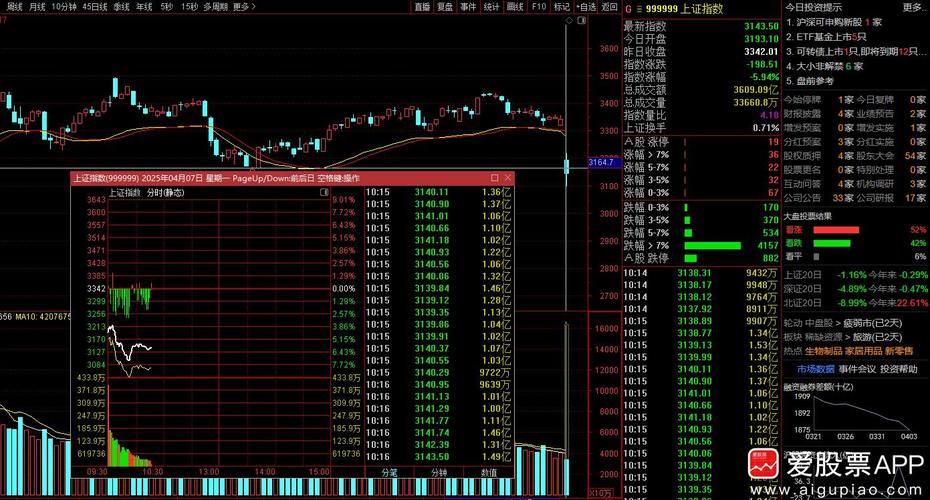The image size is (930, 500).
Task: Click the red 看涨 bullish vote bar
Action: click(x=836, y=230)
